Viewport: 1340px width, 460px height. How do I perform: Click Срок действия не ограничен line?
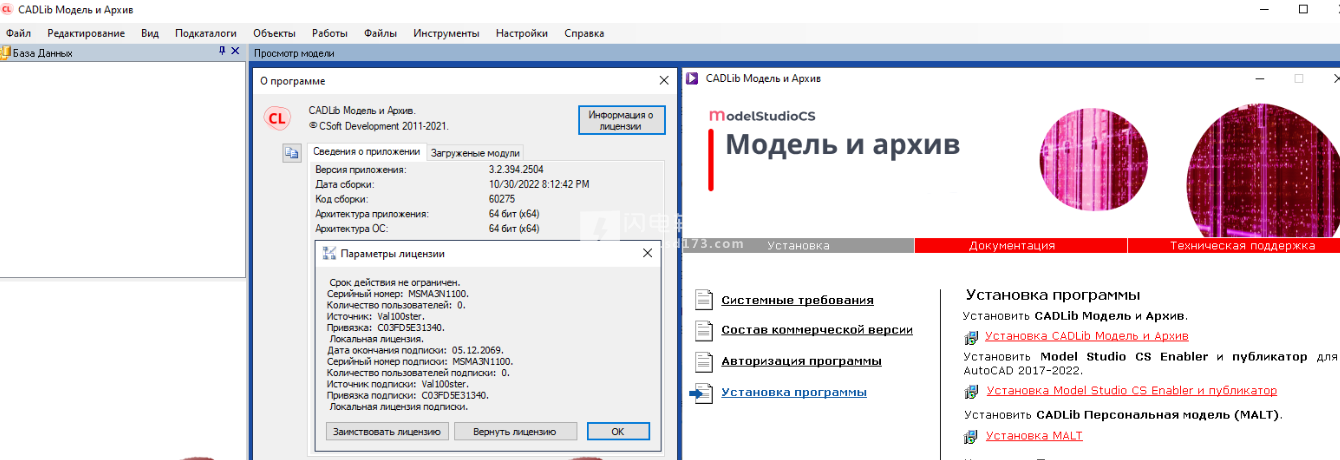pos(394,283)
